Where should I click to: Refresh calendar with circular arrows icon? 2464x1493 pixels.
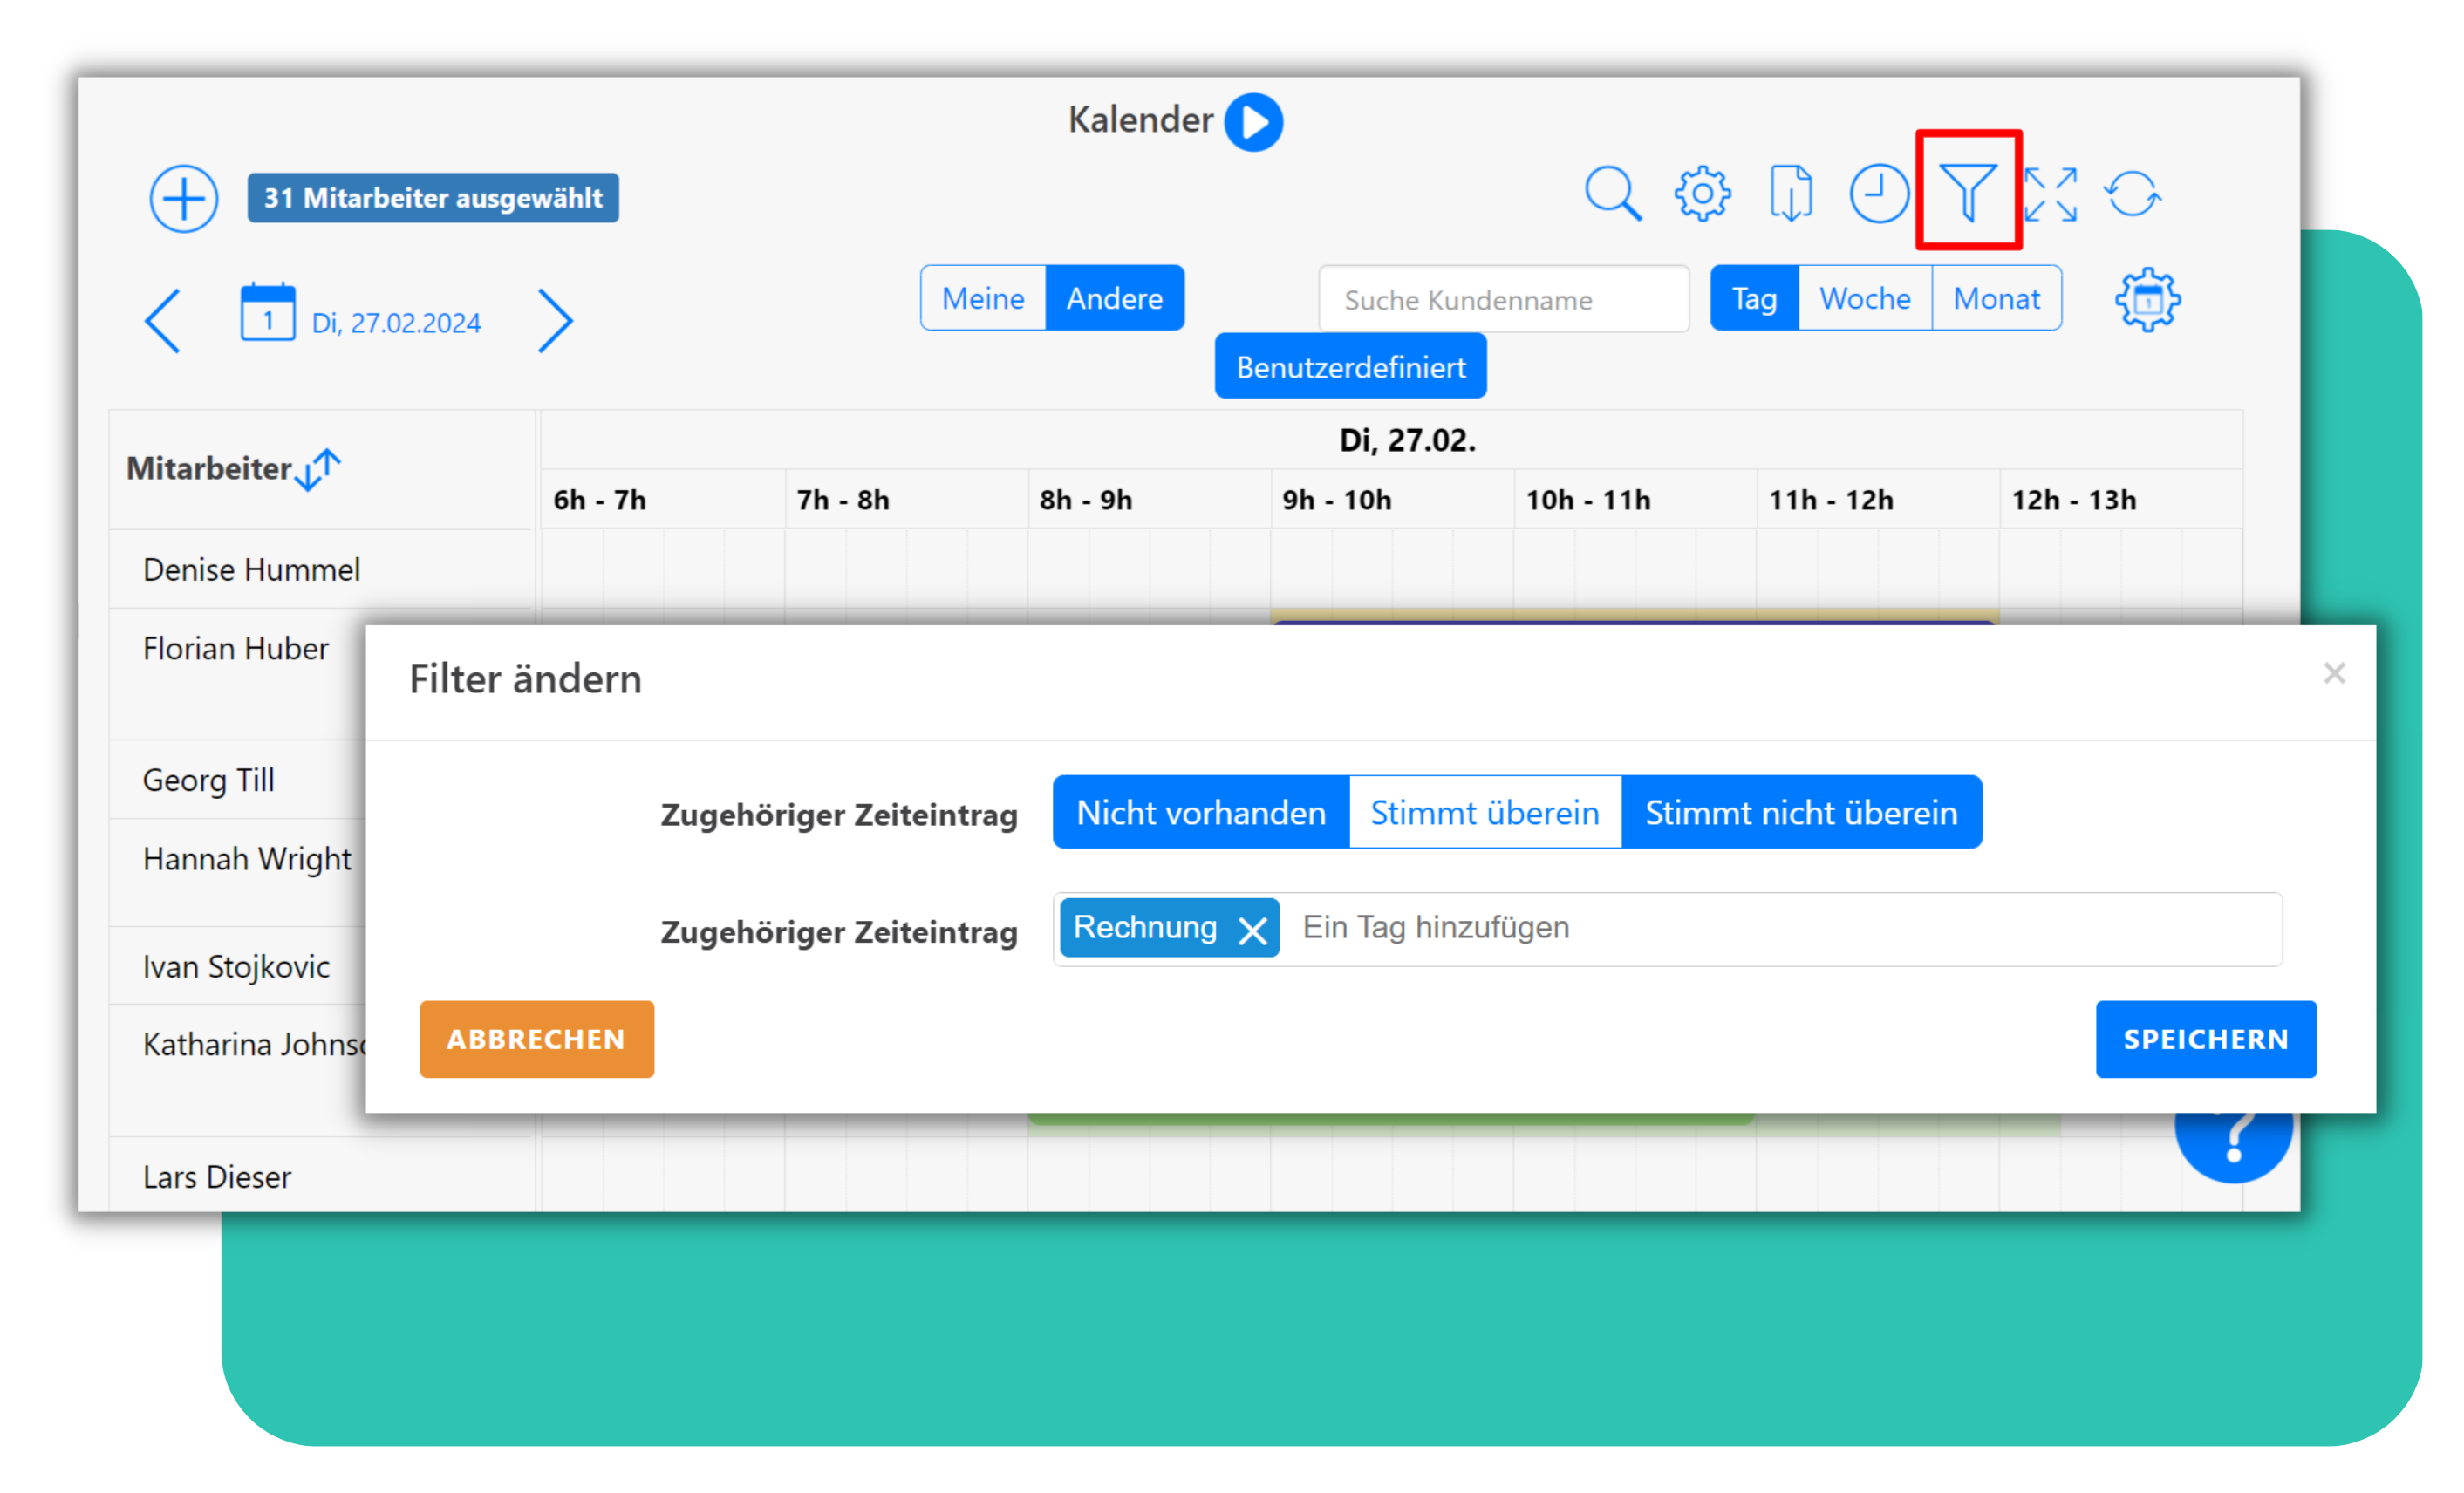click(x=2132, y=194)
